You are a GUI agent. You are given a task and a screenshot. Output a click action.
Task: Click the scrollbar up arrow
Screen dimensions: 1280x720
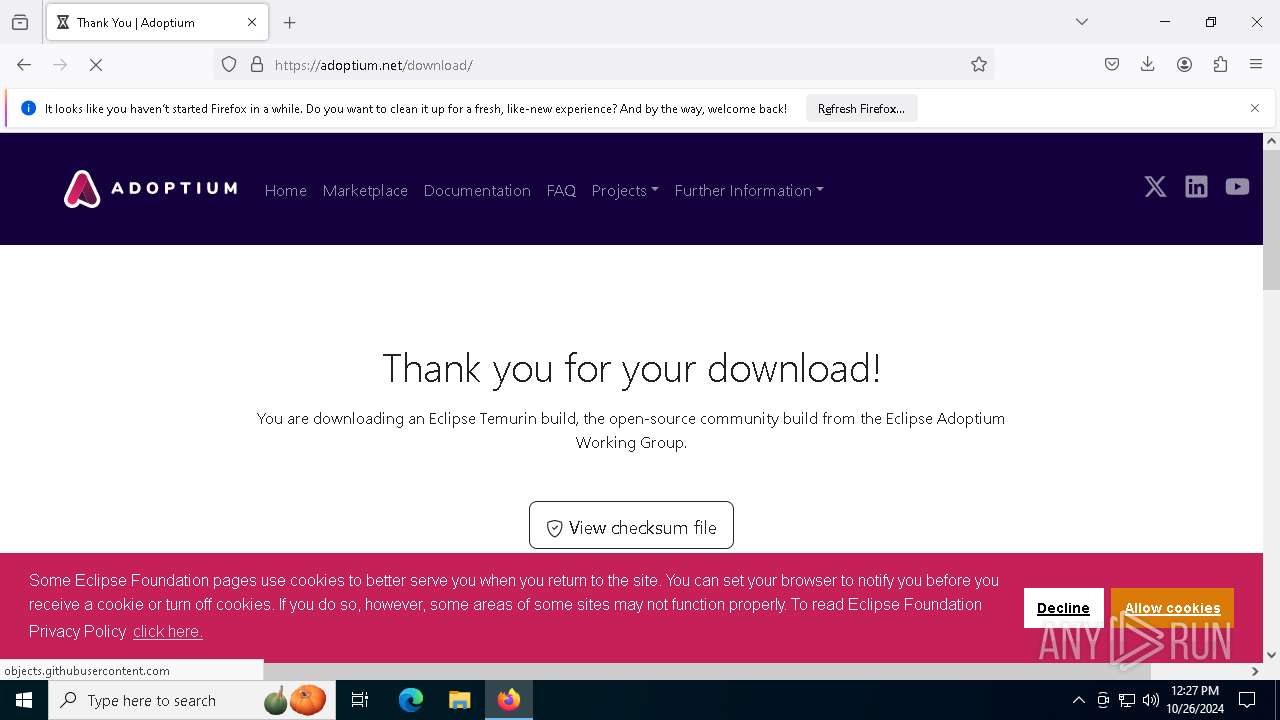click(1271, 141)
